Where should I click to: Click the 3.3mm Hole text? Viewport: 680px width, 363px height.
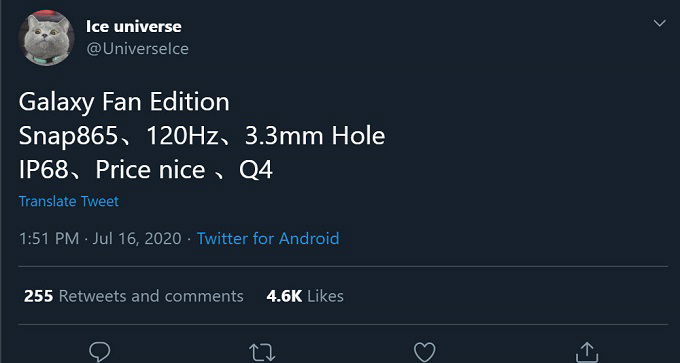click(315, 136)
